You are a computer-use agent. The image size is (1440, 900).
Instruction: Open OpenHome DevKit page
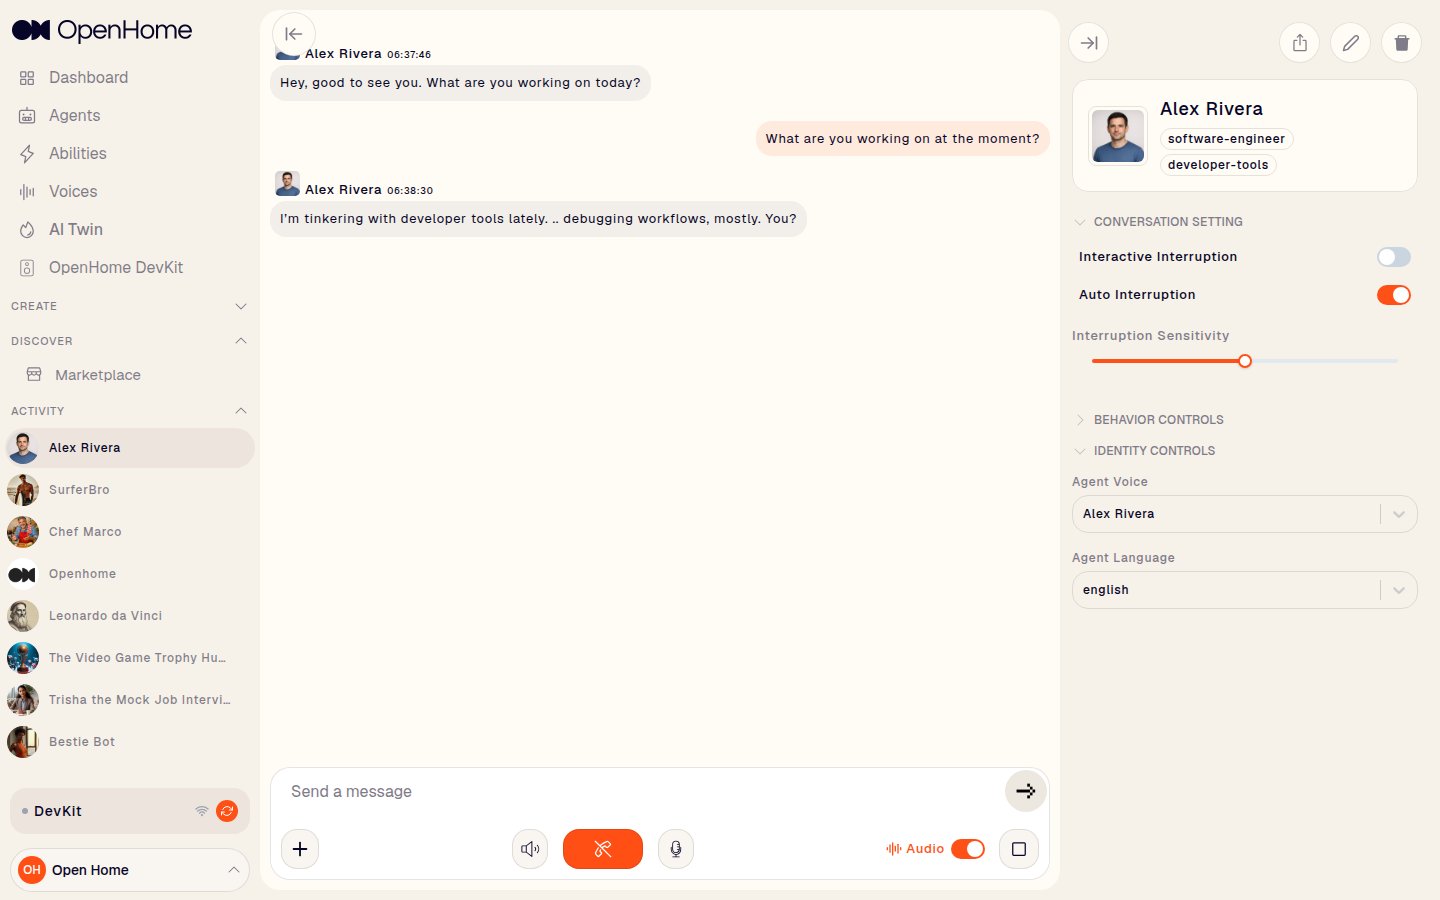[116, 267]
